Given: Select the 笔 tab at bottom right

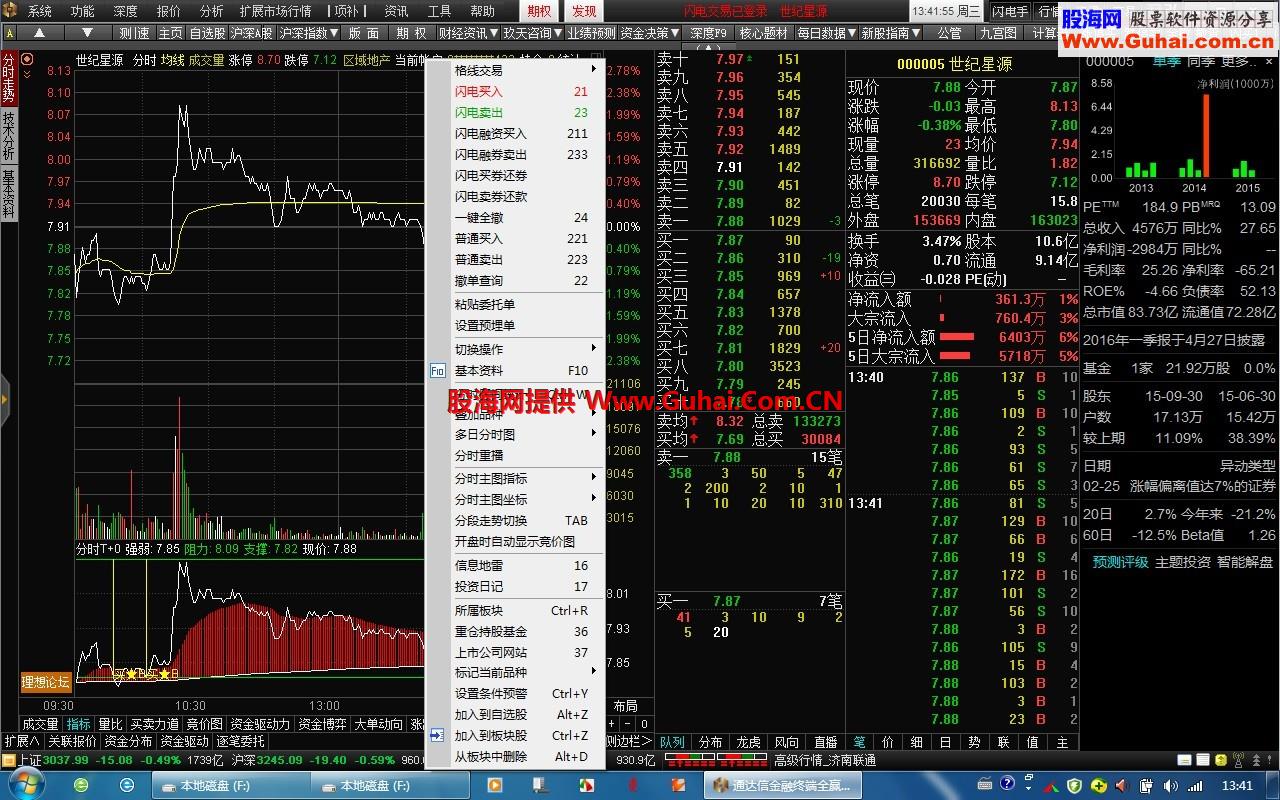Looking at the screenshot, I should (x=859, y=742).
